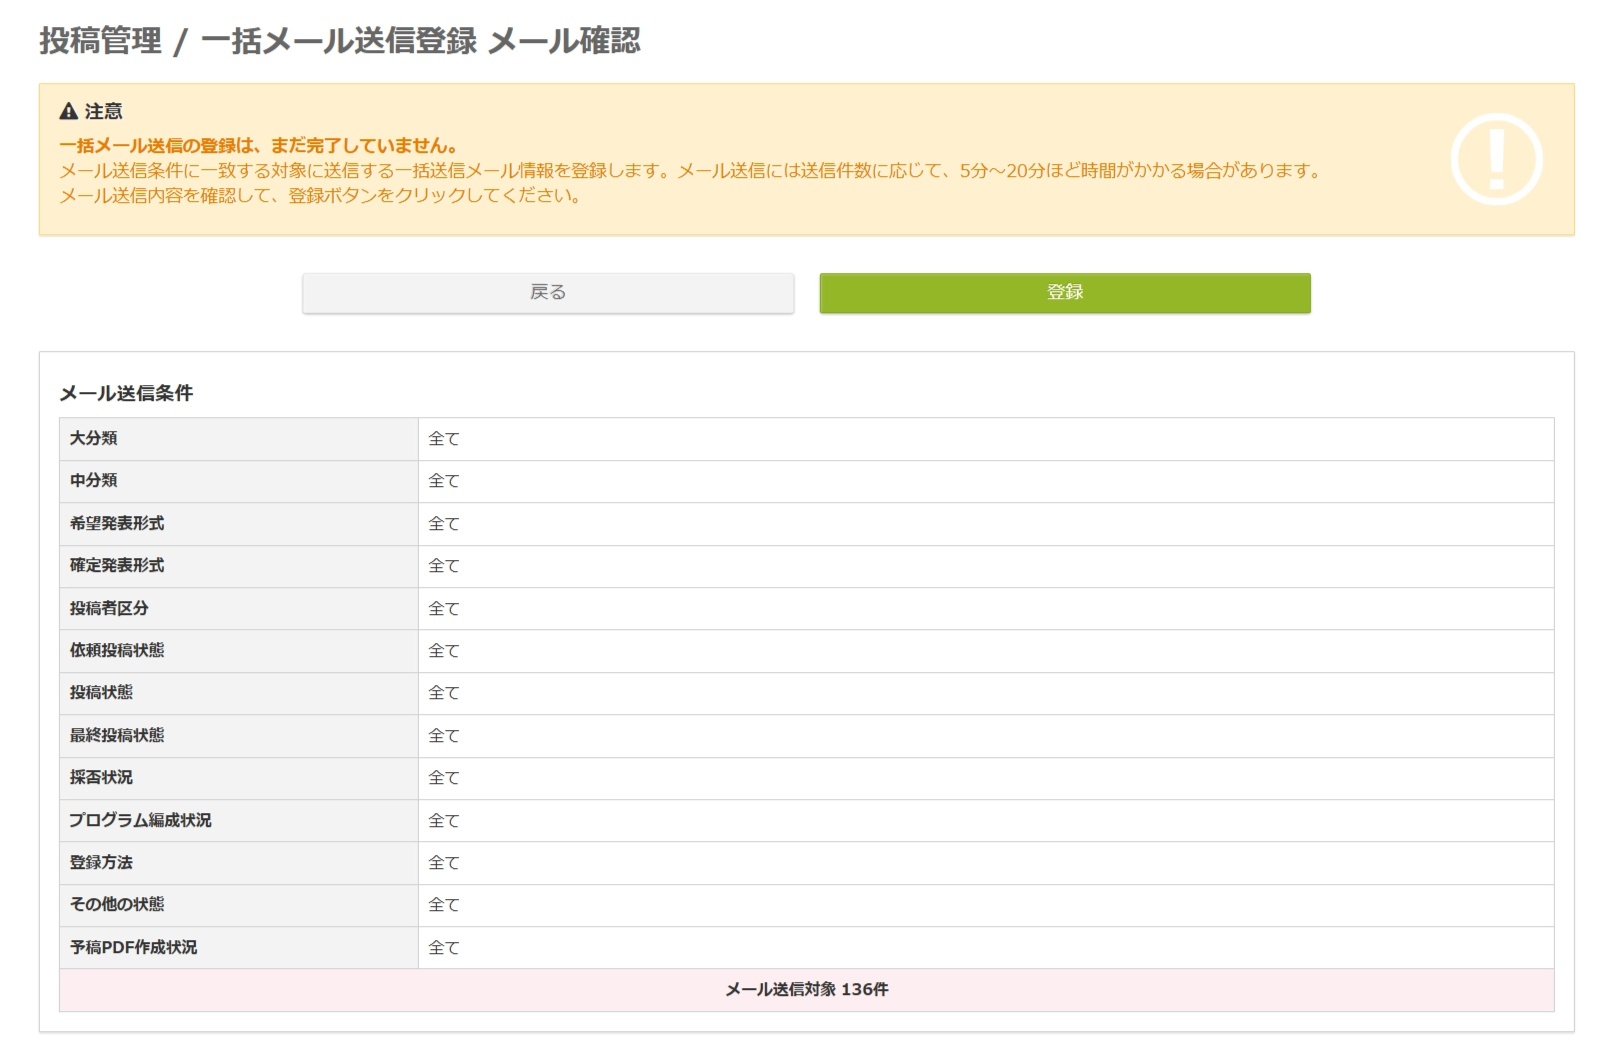Click the 予稿PDF作成状況 row label
This screenshot has height=1055, width=1613.
pos(133,947)
